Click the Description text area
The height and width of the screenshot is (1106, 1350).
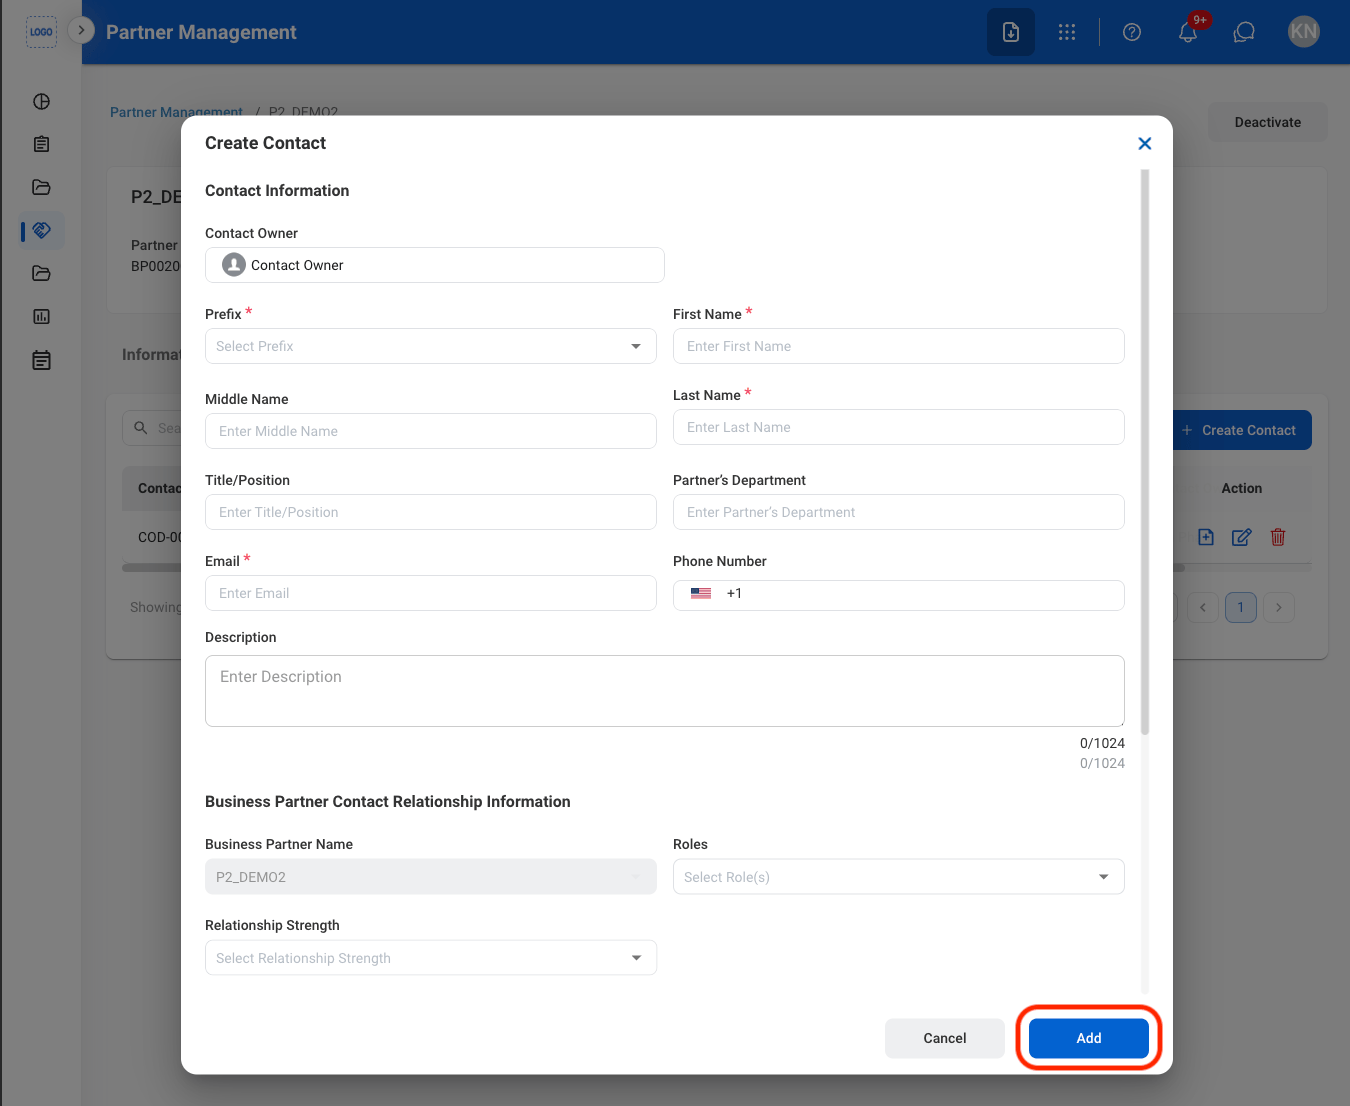pos(665,691)
